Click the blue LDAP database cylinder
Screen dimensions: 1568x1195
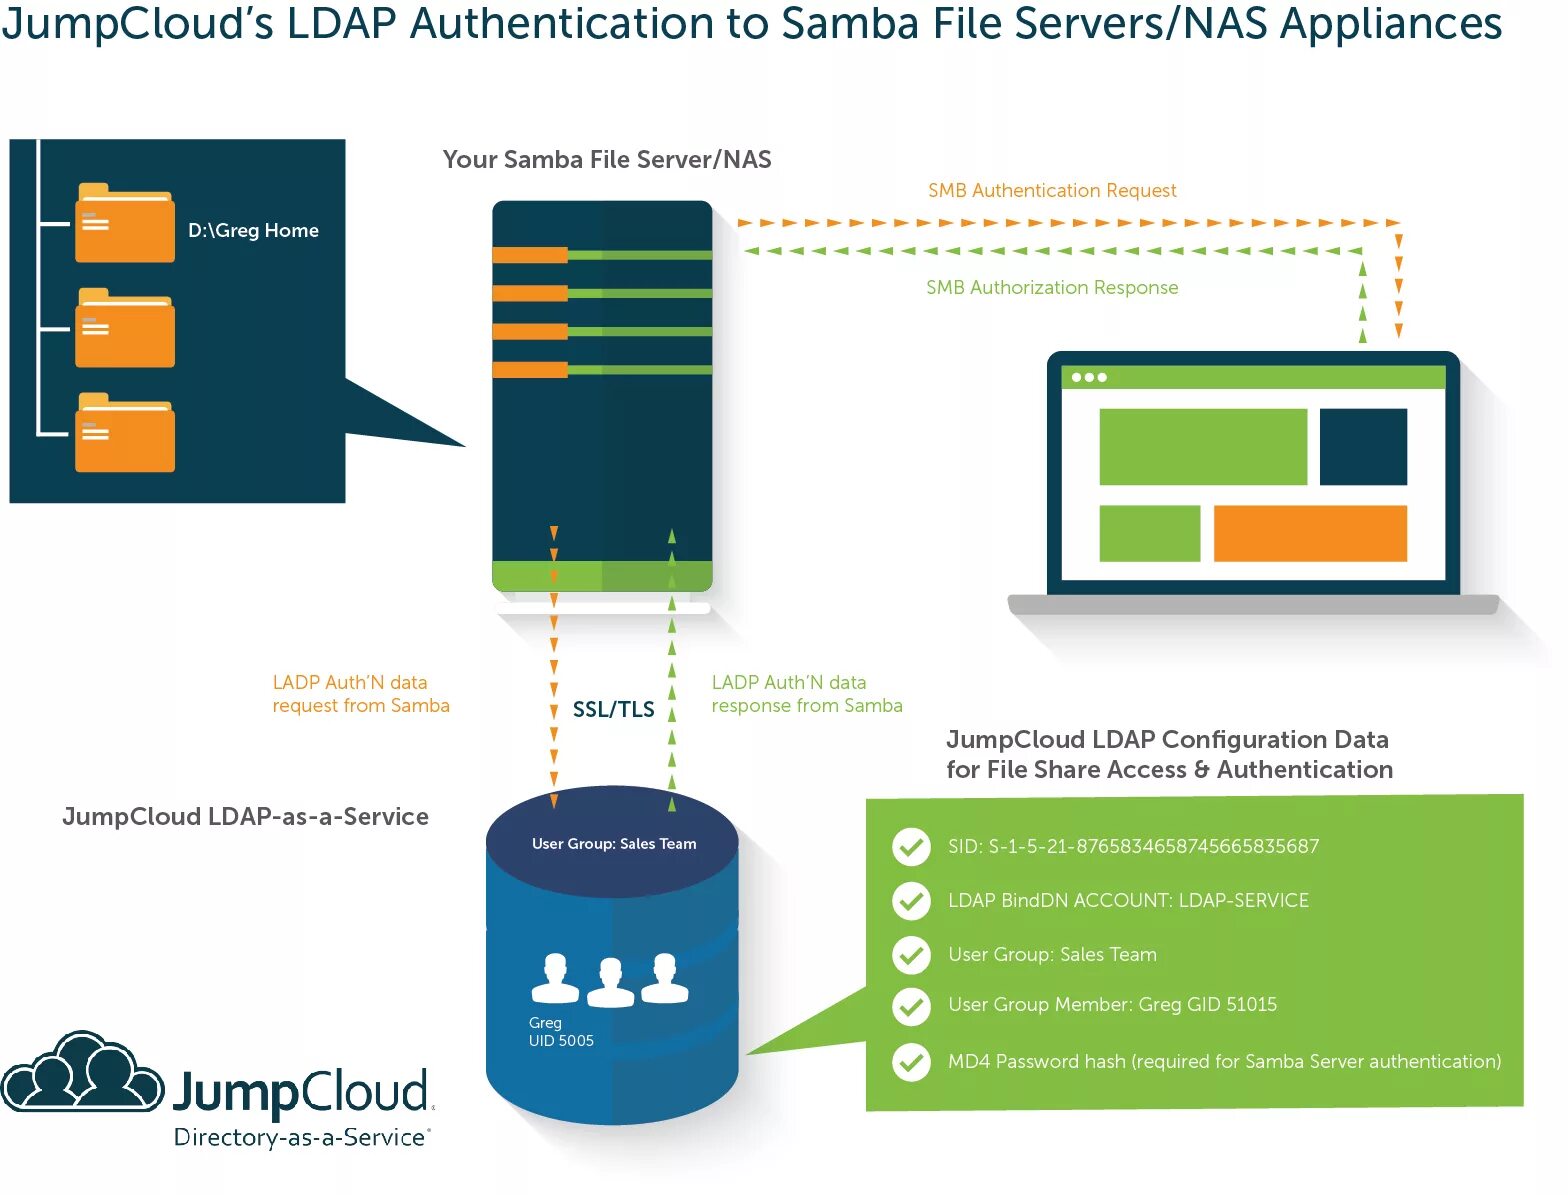coord(612,955)
